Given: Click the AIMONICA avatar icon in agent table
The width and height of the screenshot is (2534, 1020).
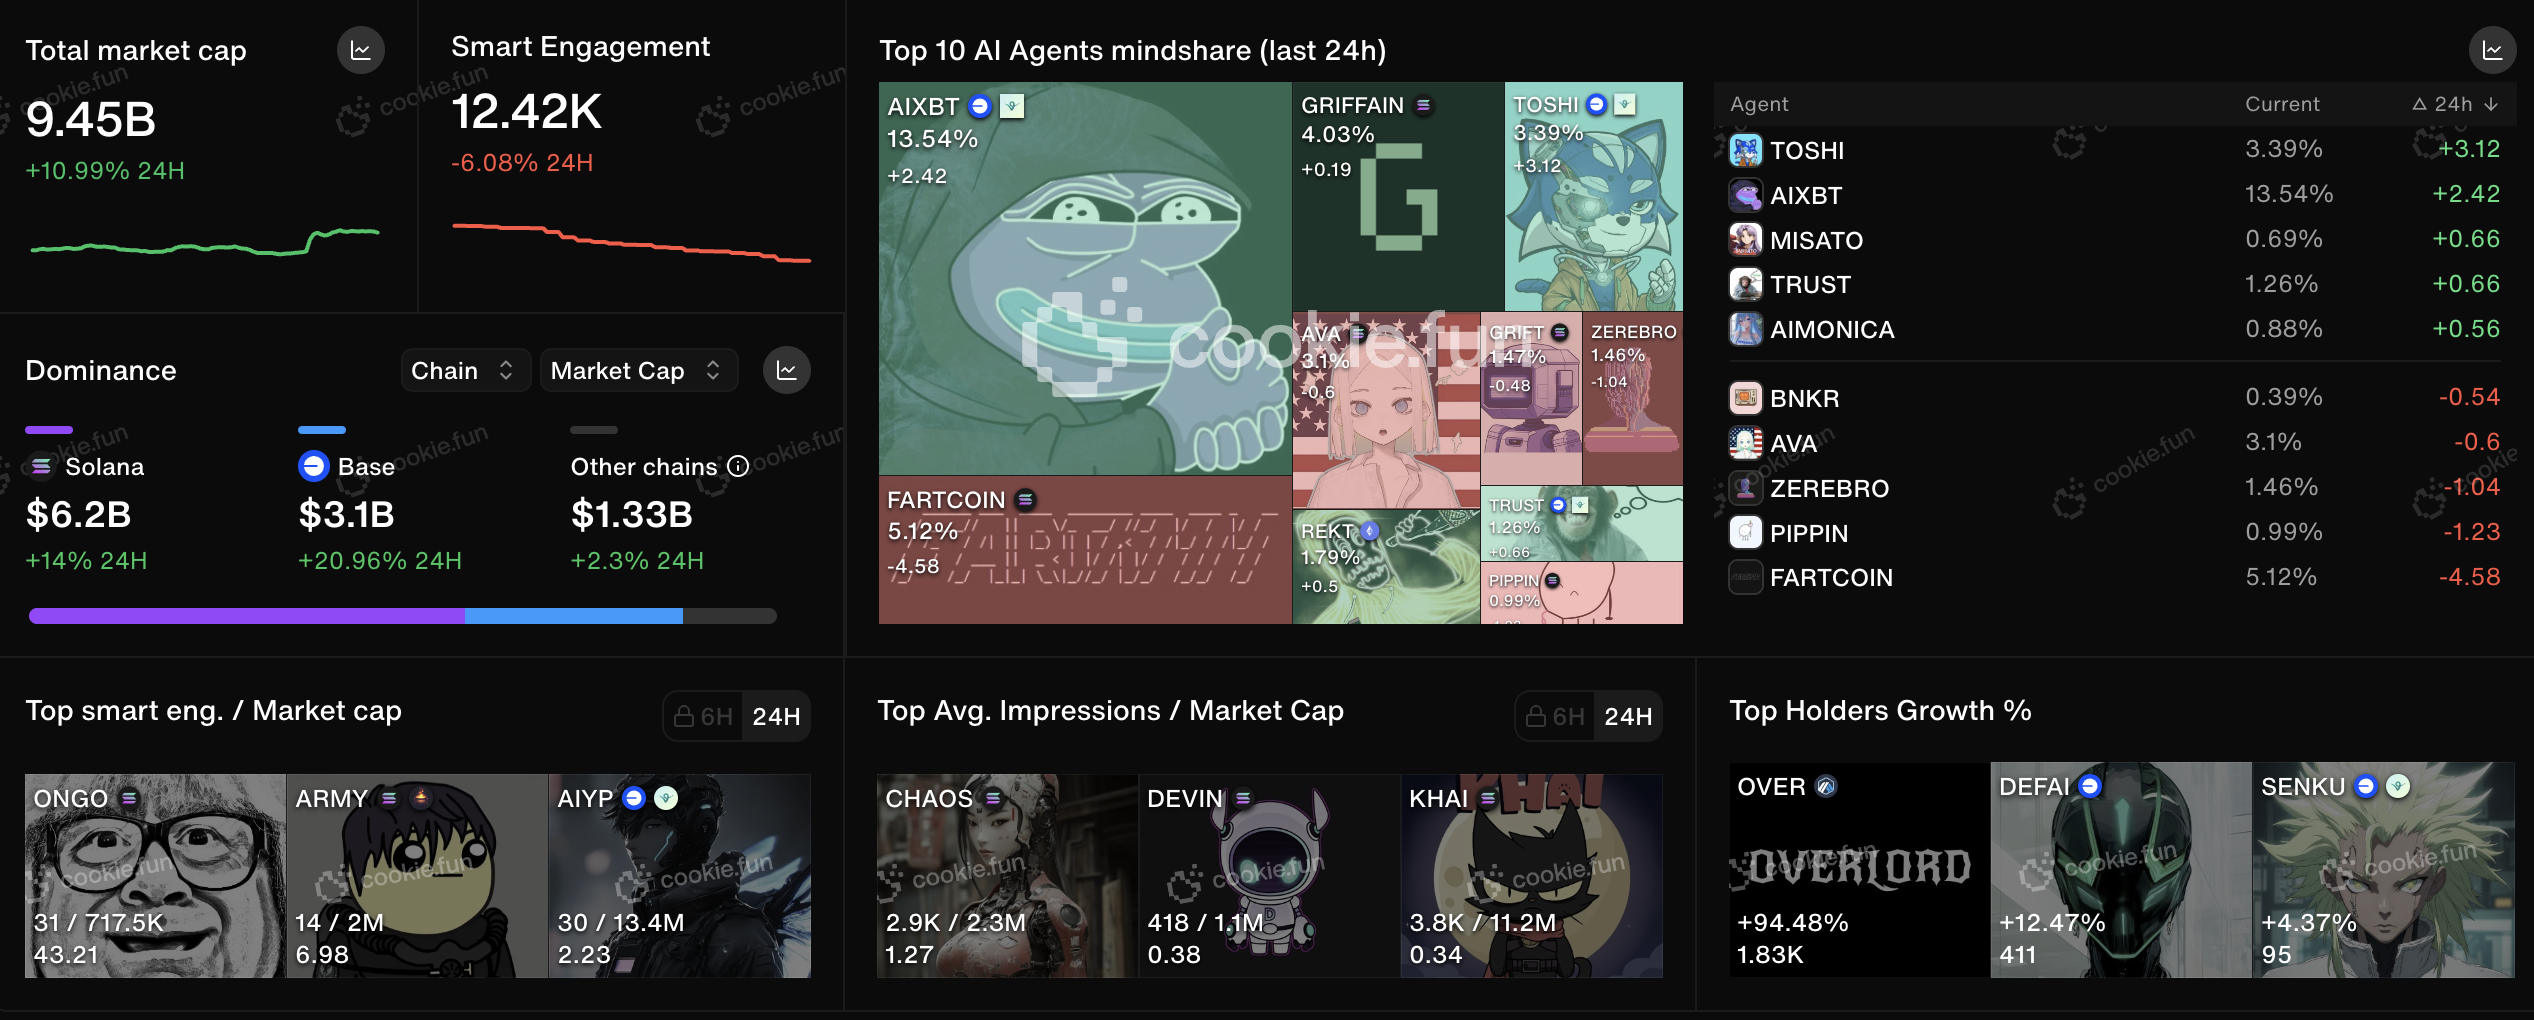Looking at the screenshot, I should (1745, 329).
